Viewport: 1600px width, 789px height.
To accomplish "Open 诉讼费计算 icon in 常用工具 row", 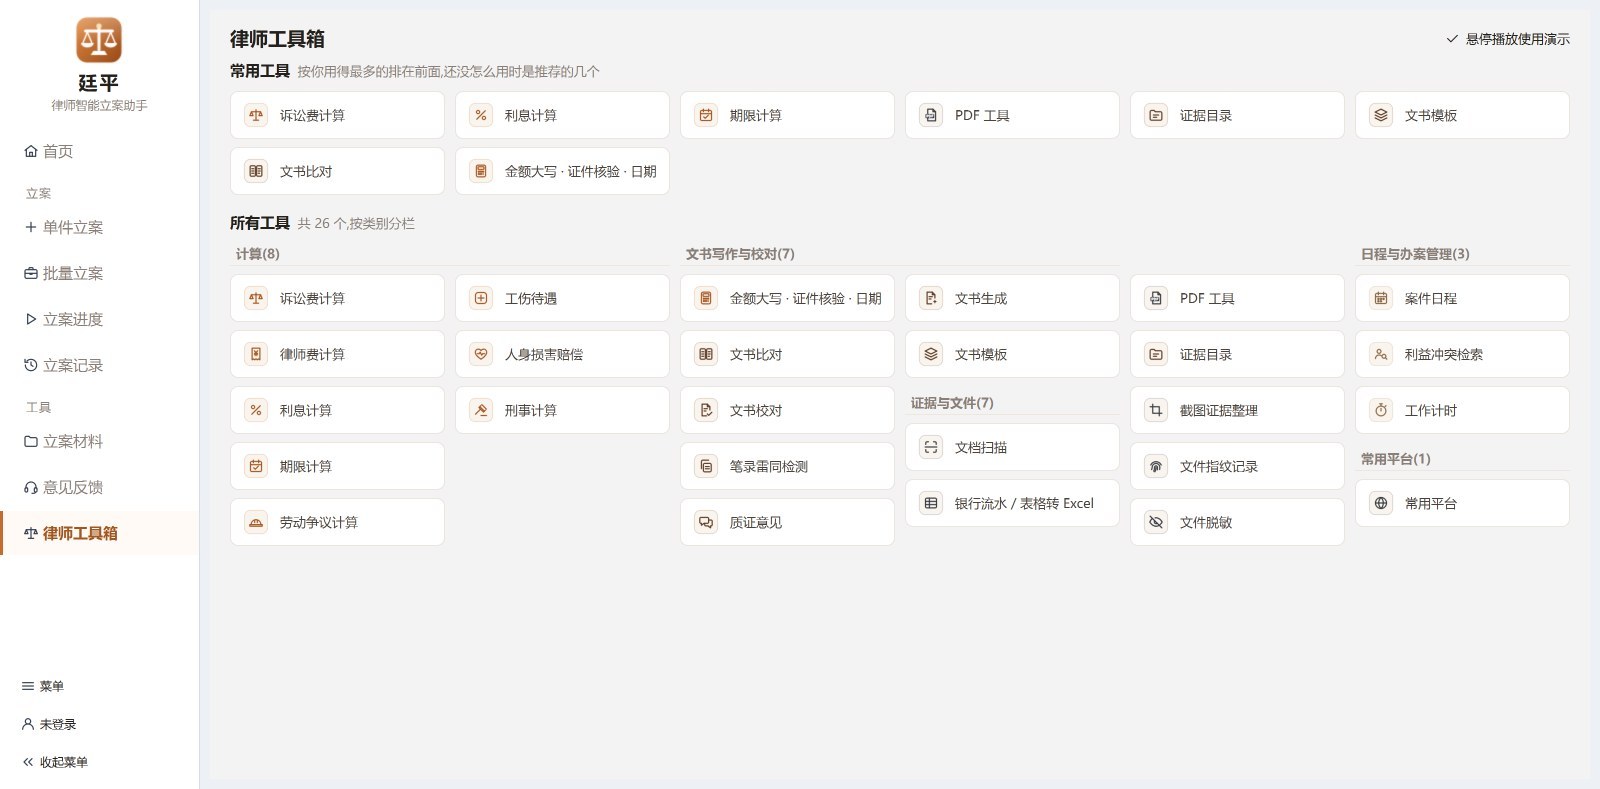I will tap(256, 115).
